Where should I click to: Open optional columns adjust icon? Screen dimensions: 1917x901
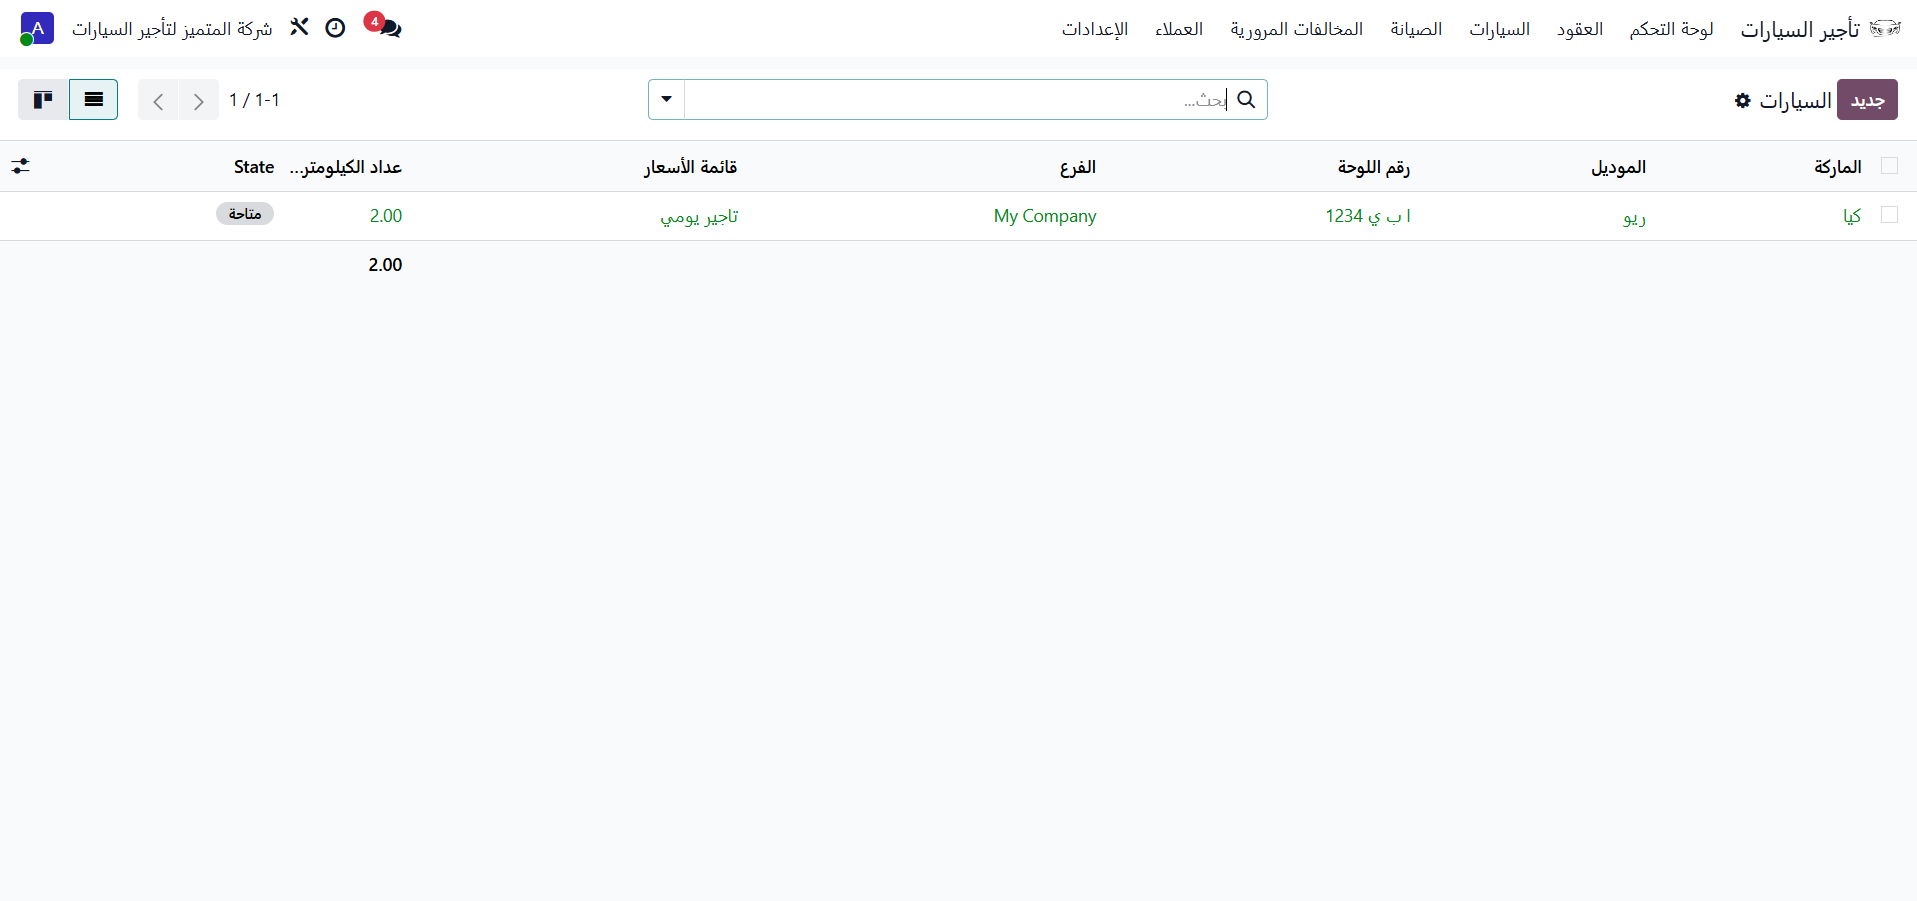pos(21,166)
